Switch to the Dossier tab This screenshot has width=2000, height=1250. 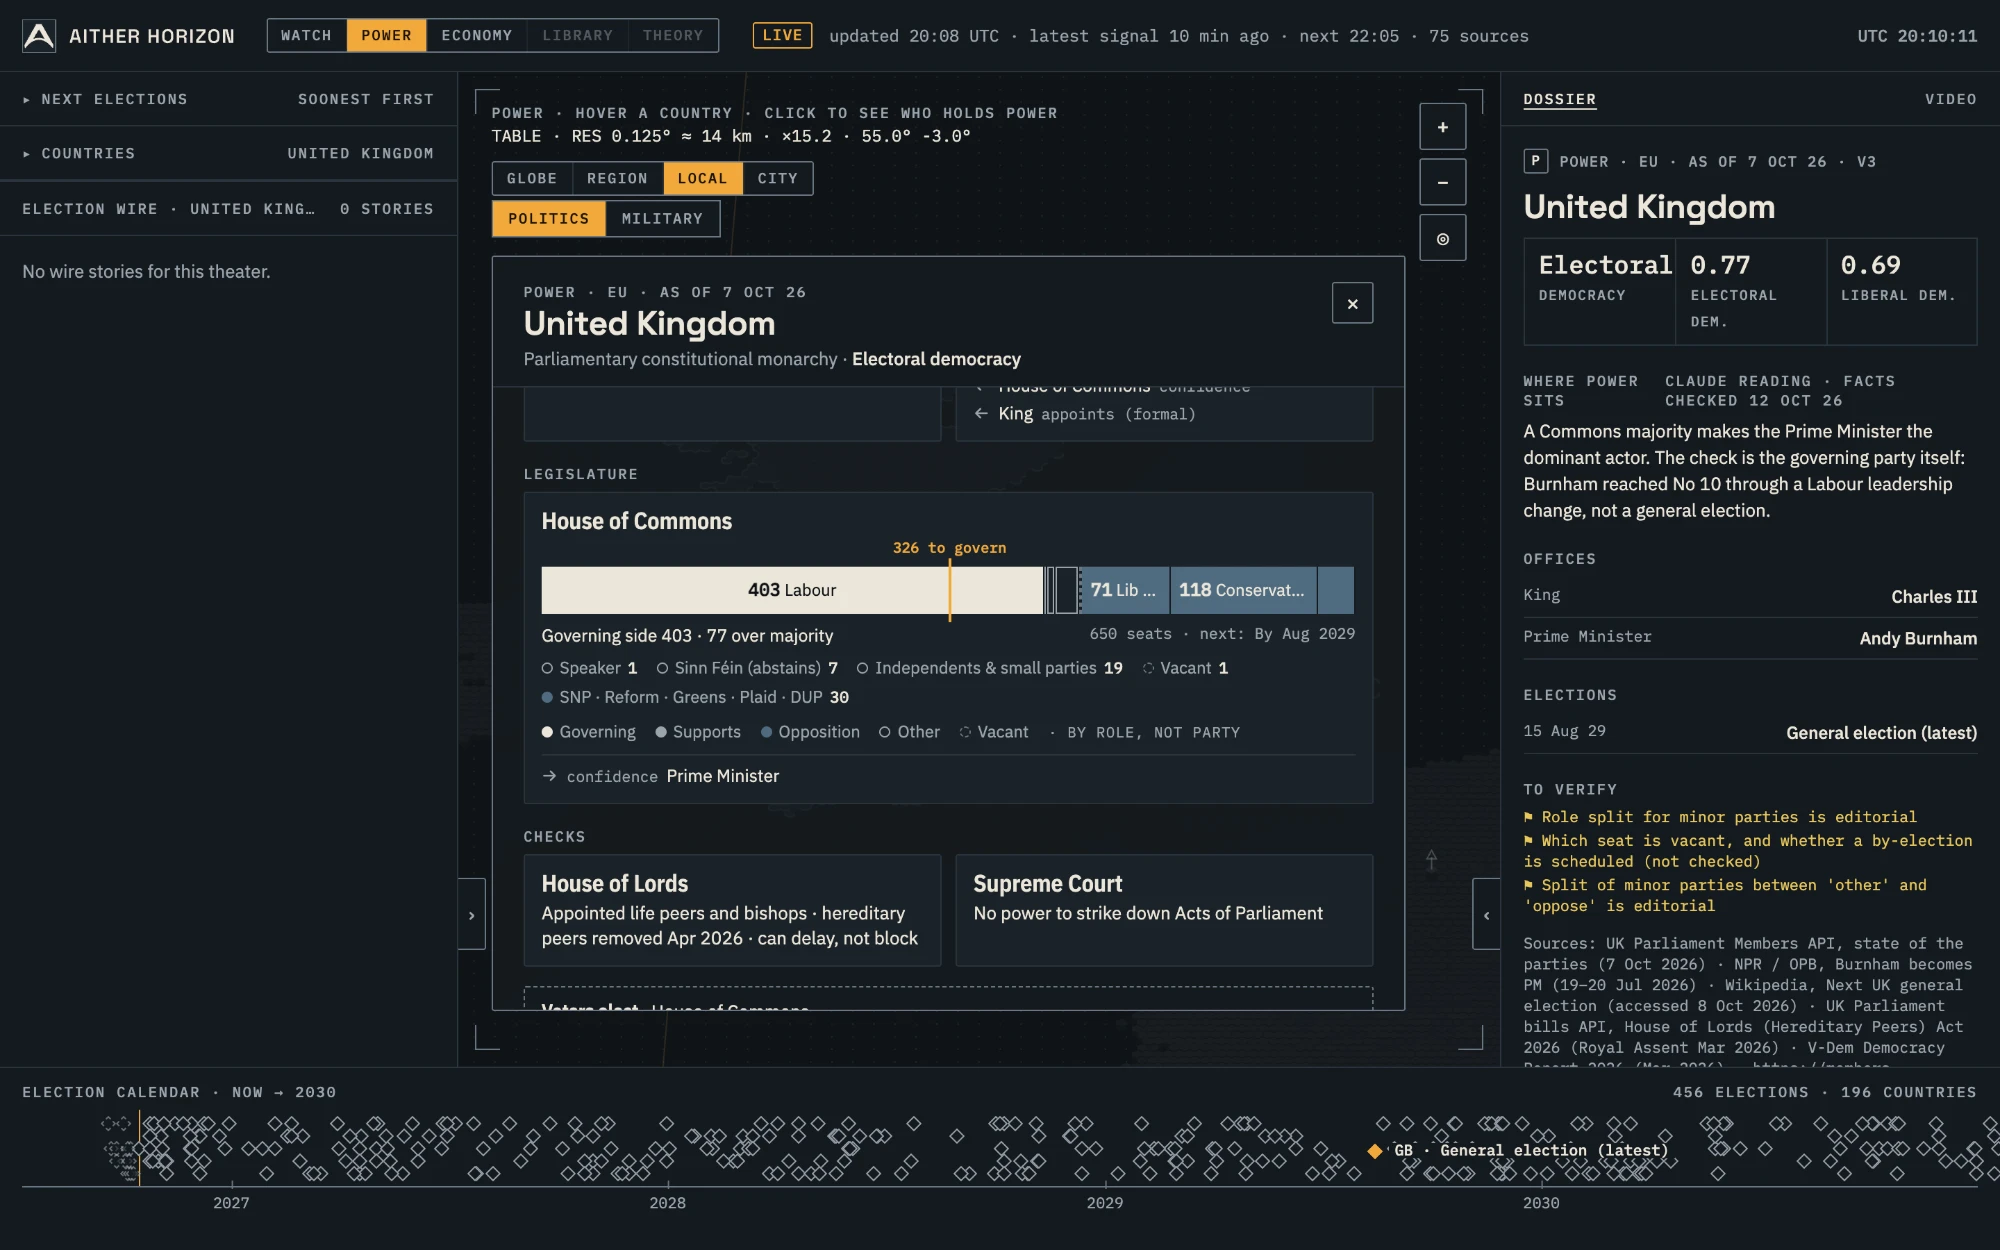point(1559,99)
